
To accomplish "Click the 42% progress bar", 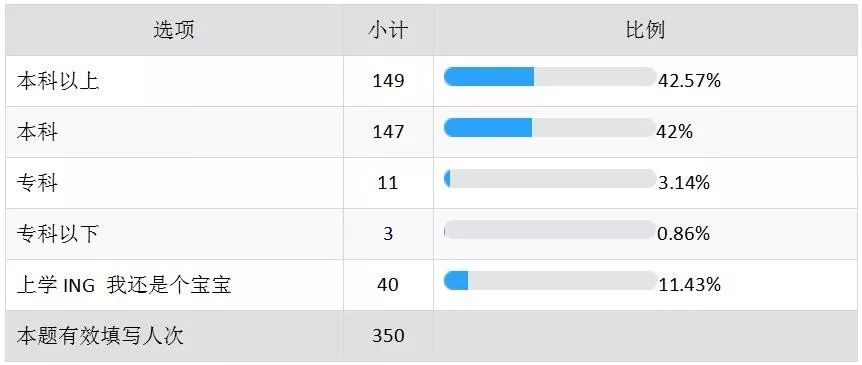I will pyautogui.click(x=550, y=128).
